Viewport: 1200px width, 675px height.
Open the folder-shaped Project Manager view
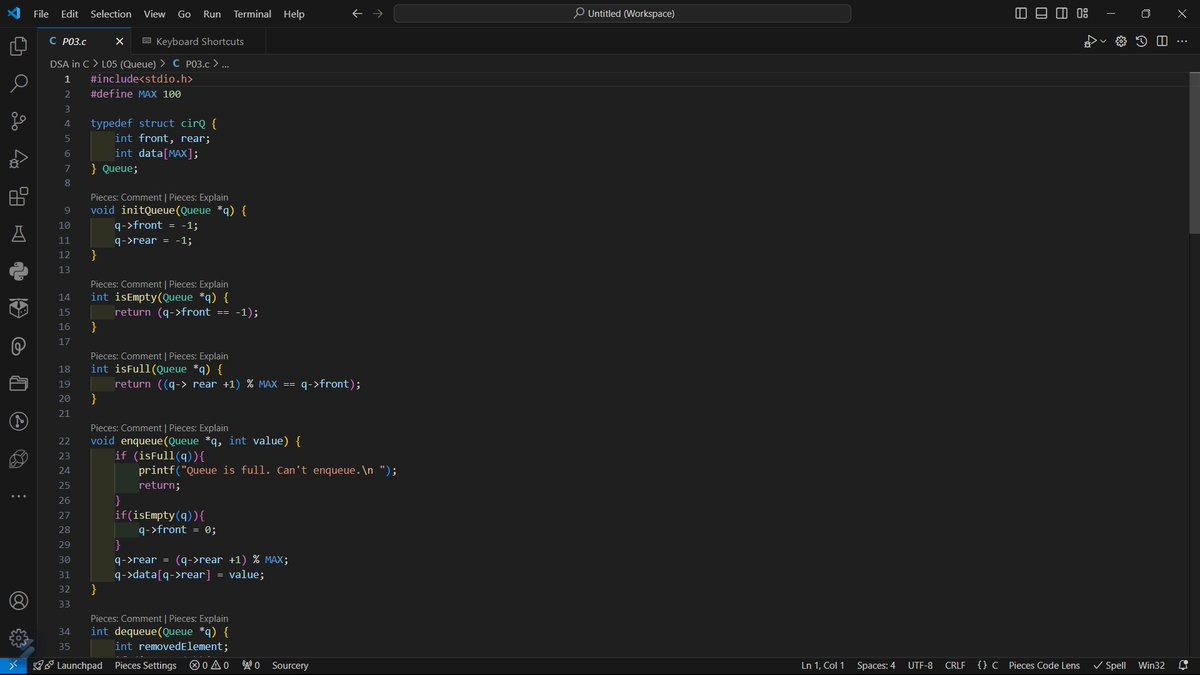[18, 383]
